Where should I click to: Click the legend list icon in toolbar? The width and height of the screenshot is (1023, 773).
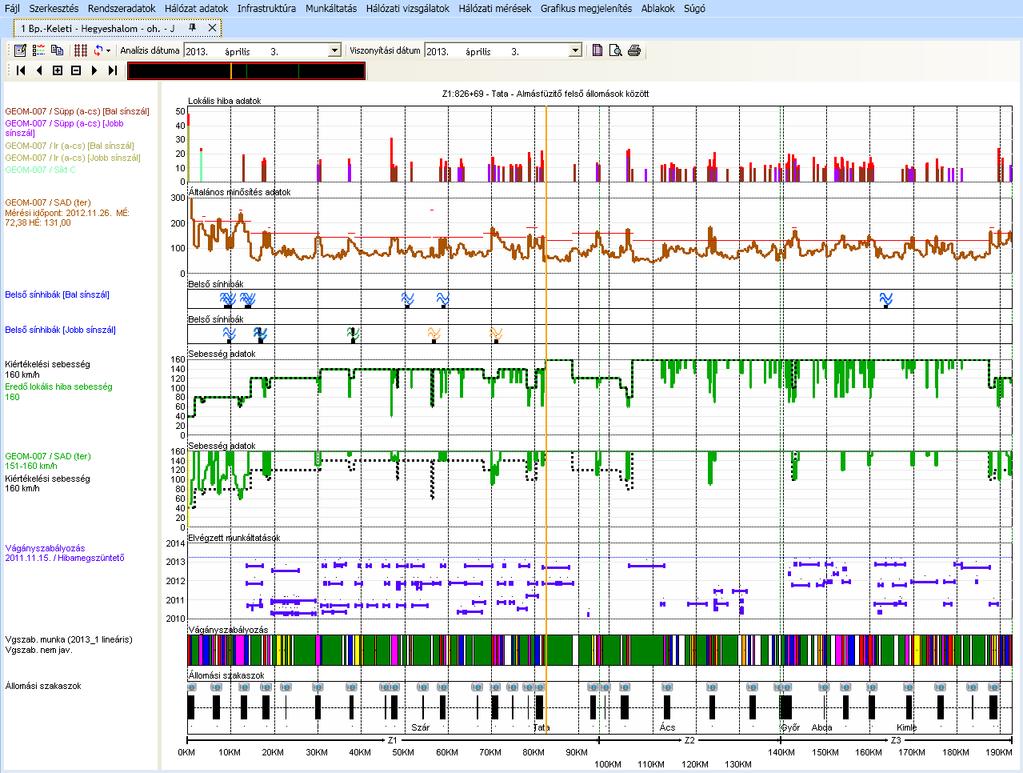pos(38,50)
